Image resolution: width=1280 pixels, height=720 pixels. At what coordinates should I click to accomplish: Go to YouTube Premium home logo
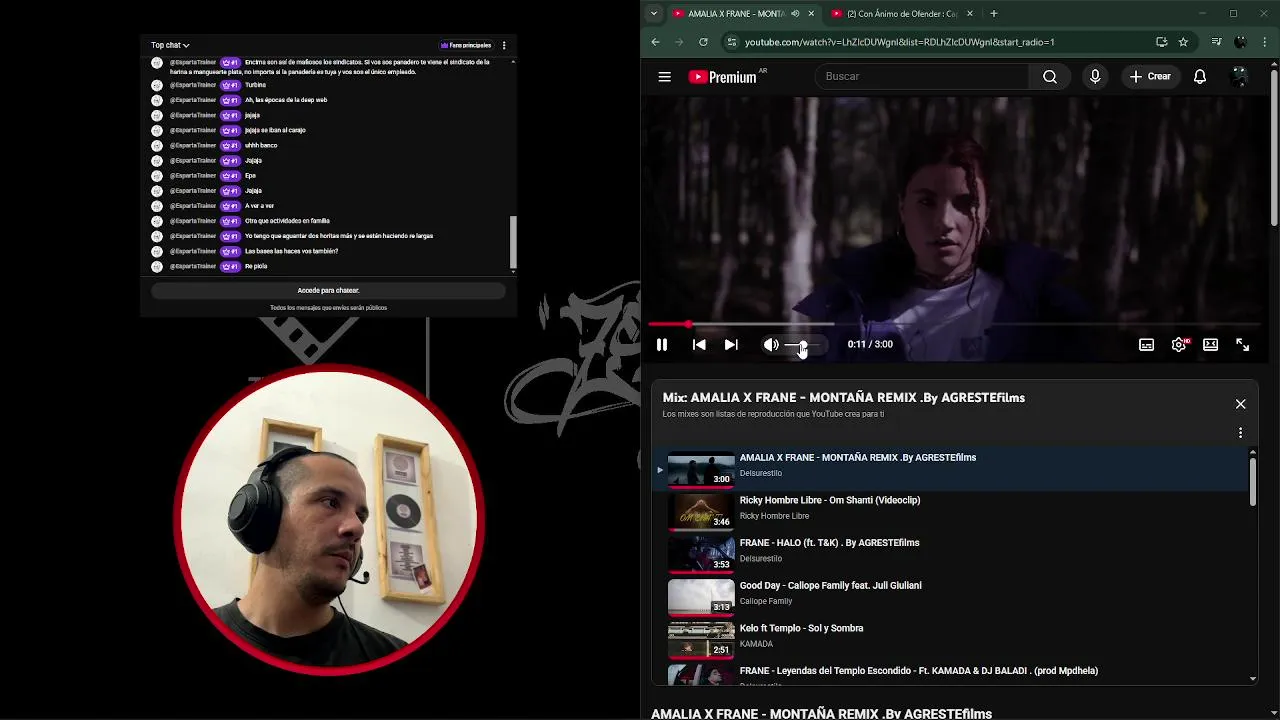tap(723, 77)
